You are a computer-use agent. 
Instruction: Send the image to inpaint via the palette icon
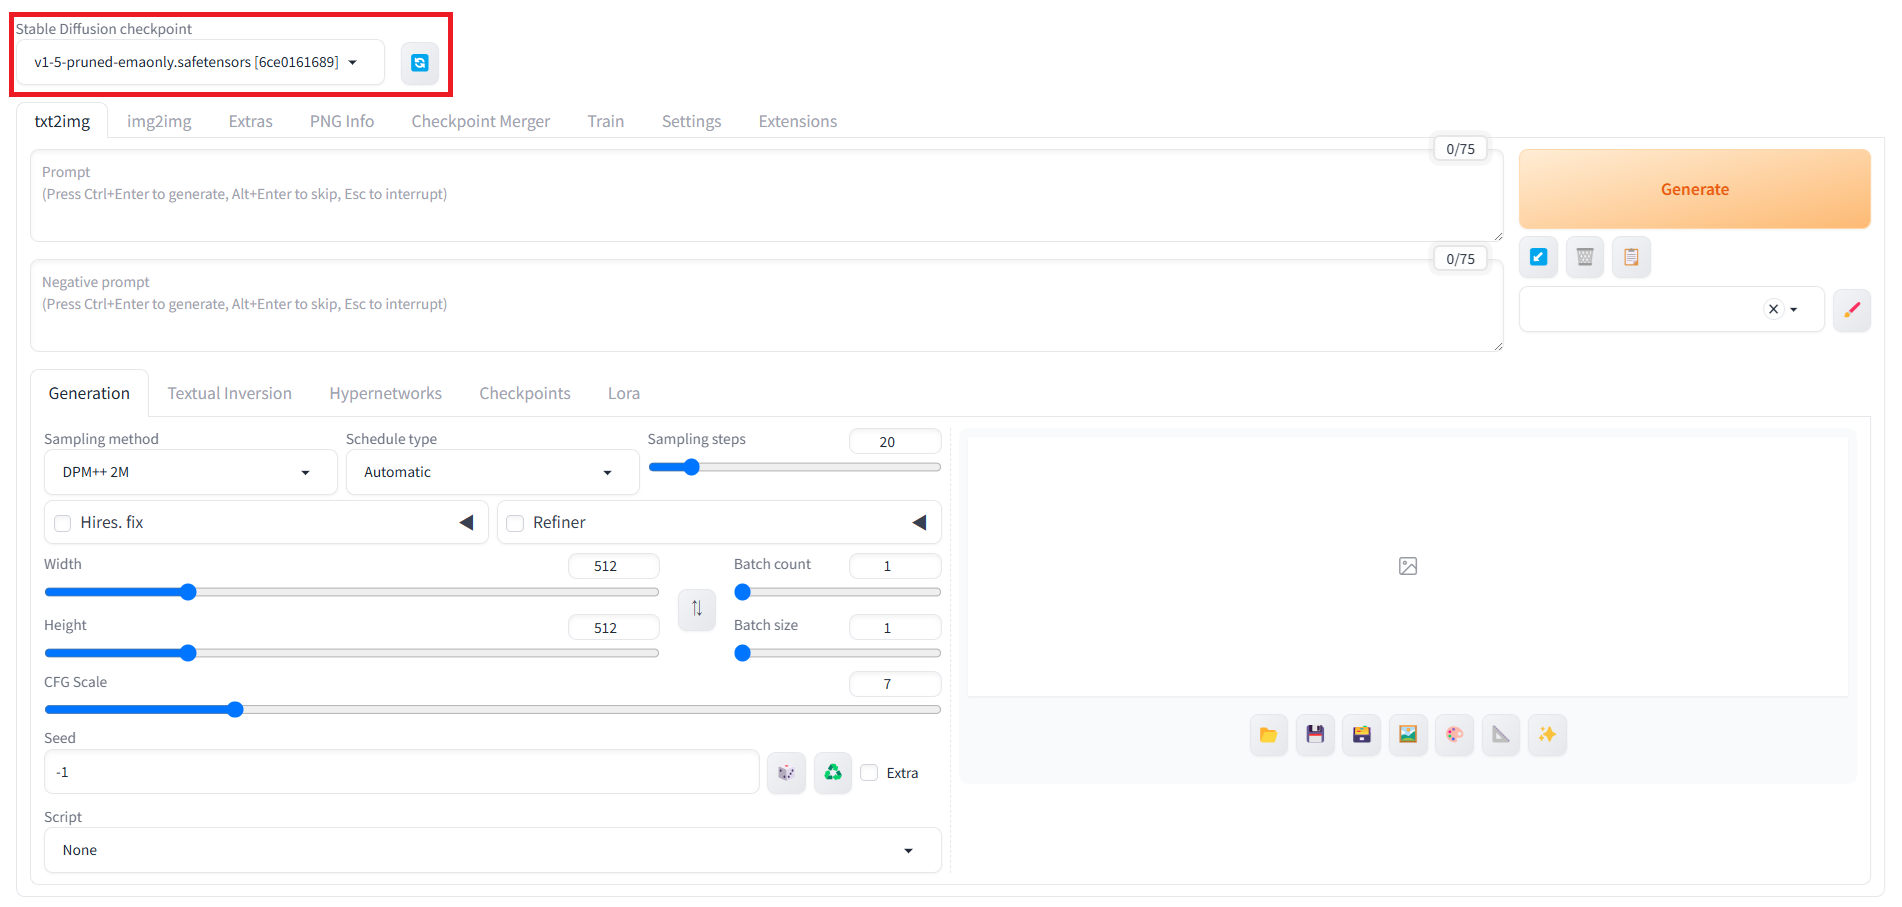tap(1454, 735)
